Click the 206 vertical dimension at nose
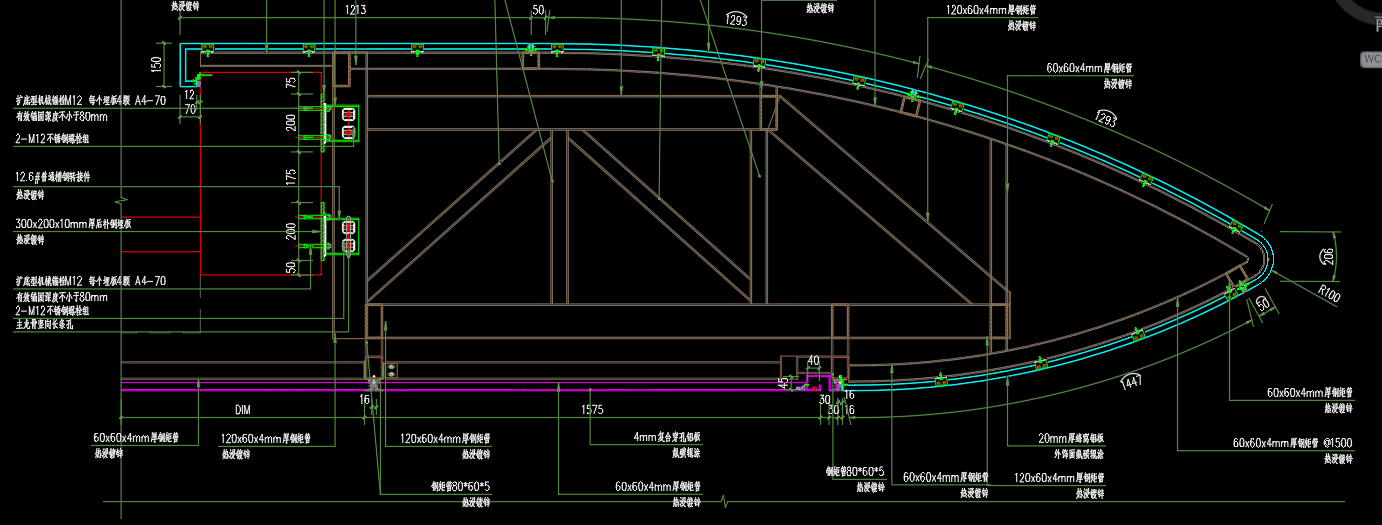 [1328, 255]
